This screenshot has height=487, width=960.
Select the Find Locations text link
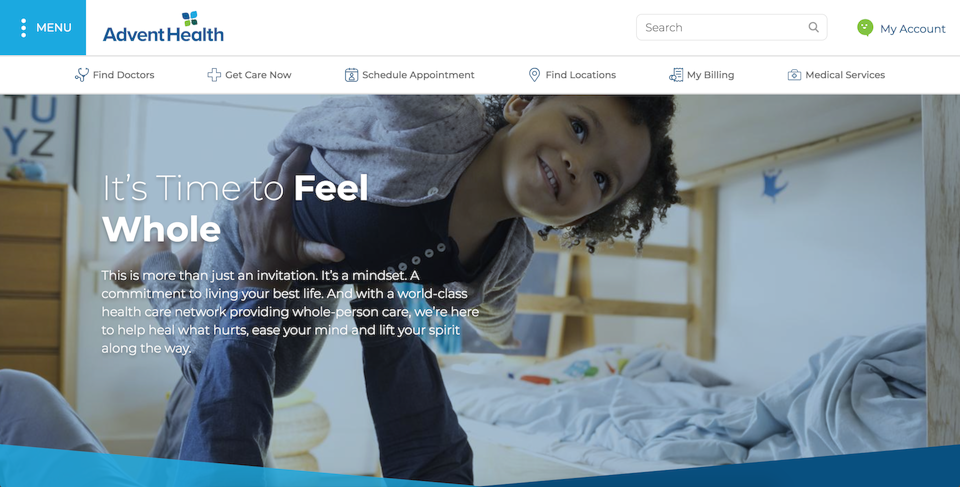[x=580, y=75]
